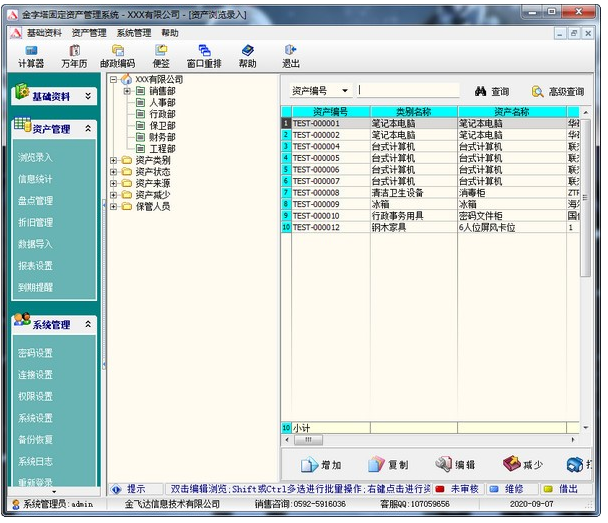Click the 复制 copy button
608x523 pixels.
pyautogui.click(x=388, y=465)
